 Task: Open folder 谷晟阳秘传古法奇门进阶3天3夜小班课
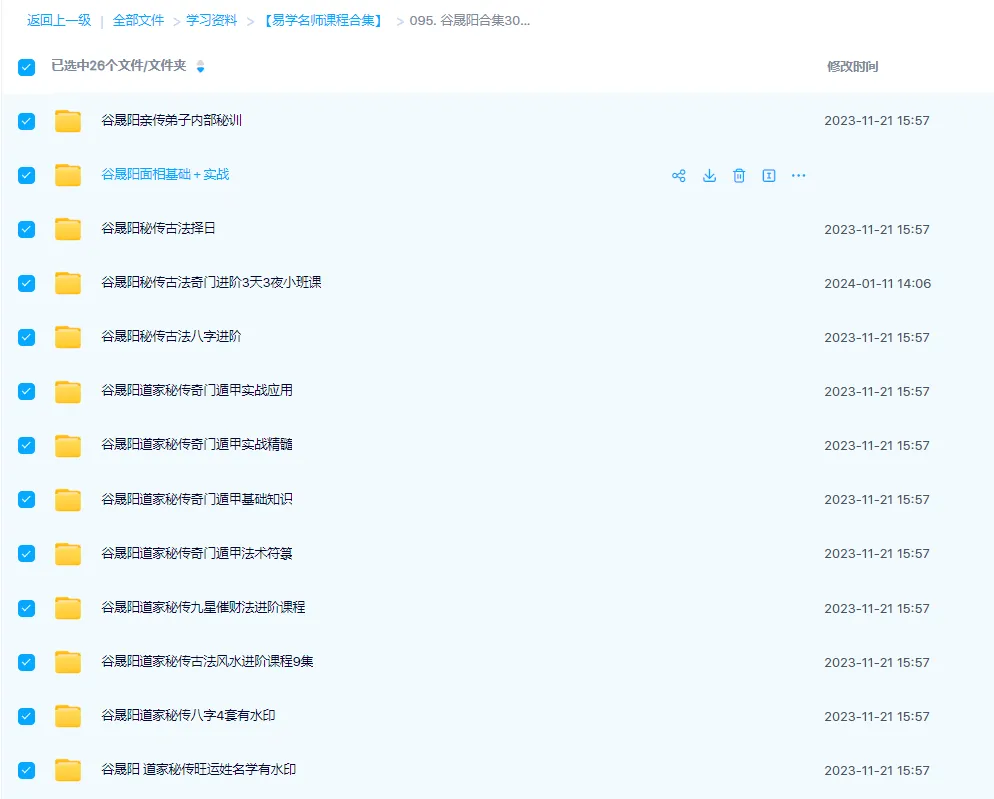(x=211, y=282)
